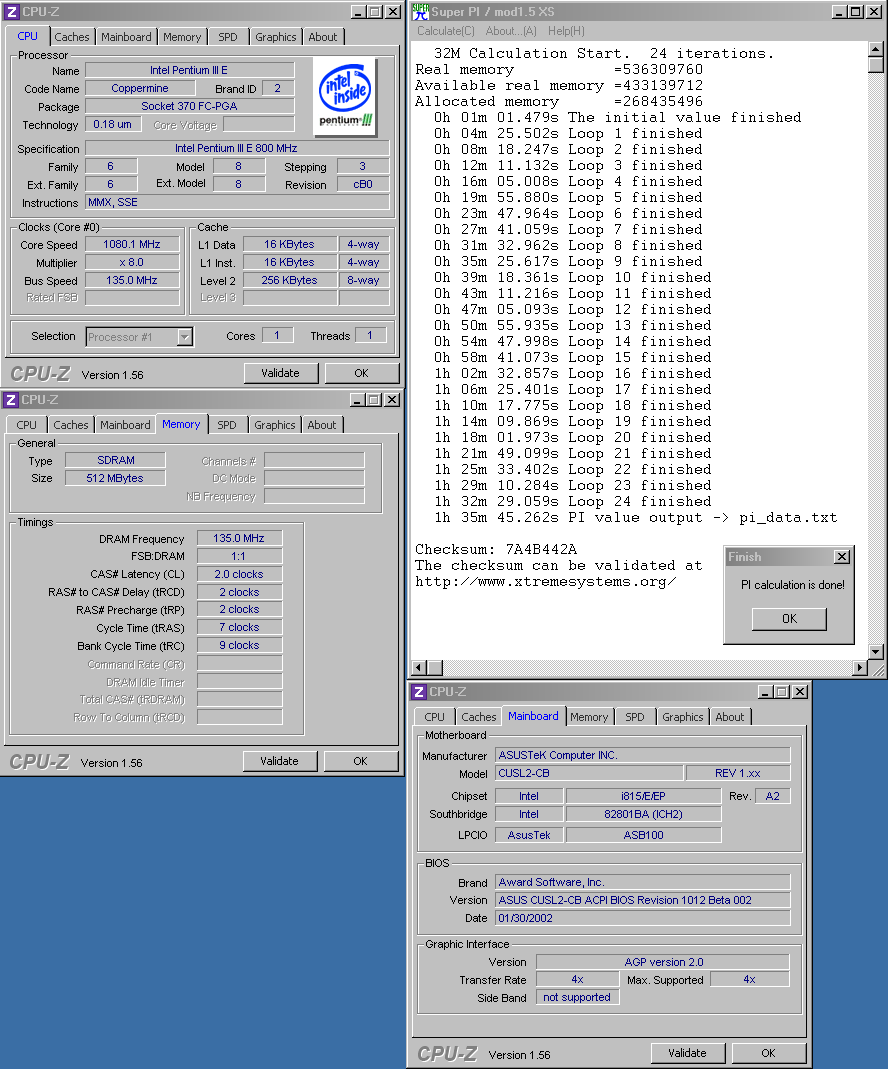Image resolution: width=888 pixels, height=1069 pixels.
Task: Click the Multiplier value x 8.0
Action: (132, 262)
